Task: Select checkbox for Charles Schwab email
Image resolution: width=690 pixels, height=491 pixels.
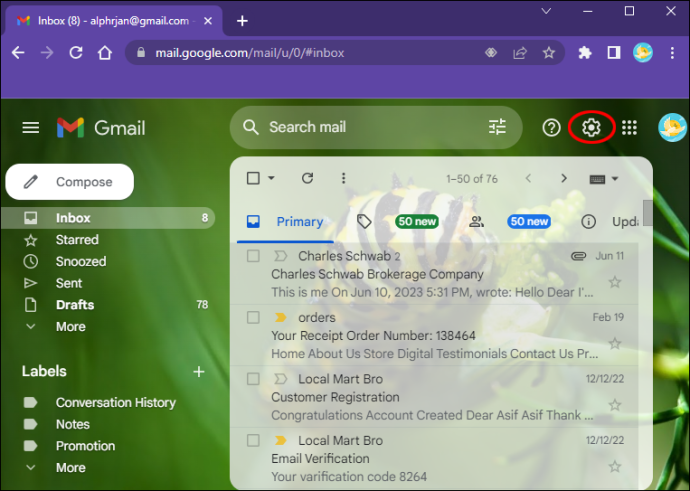Action: click(x=253, y=256)
